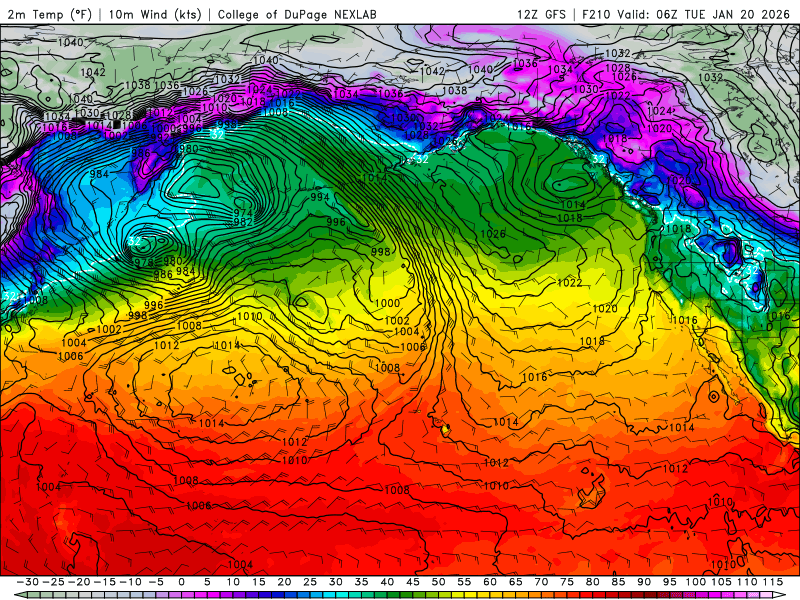The height and width of the screenshot is (600, 800).
Task: Click the 95 temperature scale label
Action: (669, 582)
